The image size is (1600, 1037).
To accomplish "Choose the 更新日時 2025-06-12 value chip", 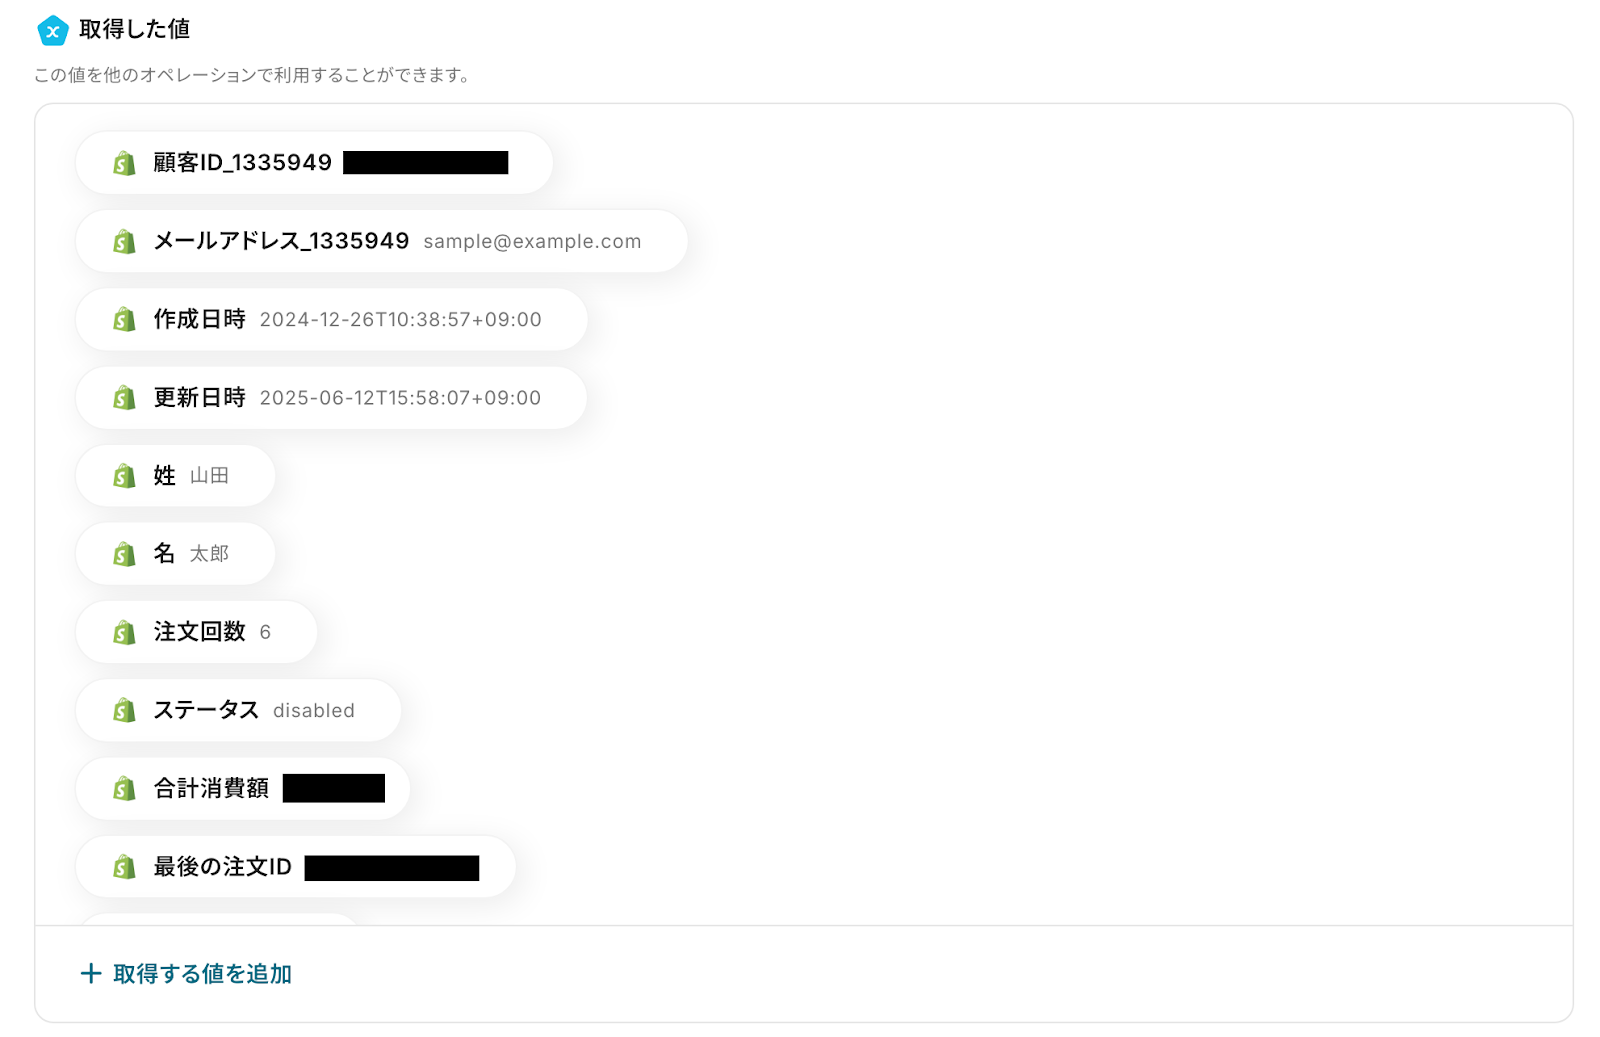I will 331,397.
